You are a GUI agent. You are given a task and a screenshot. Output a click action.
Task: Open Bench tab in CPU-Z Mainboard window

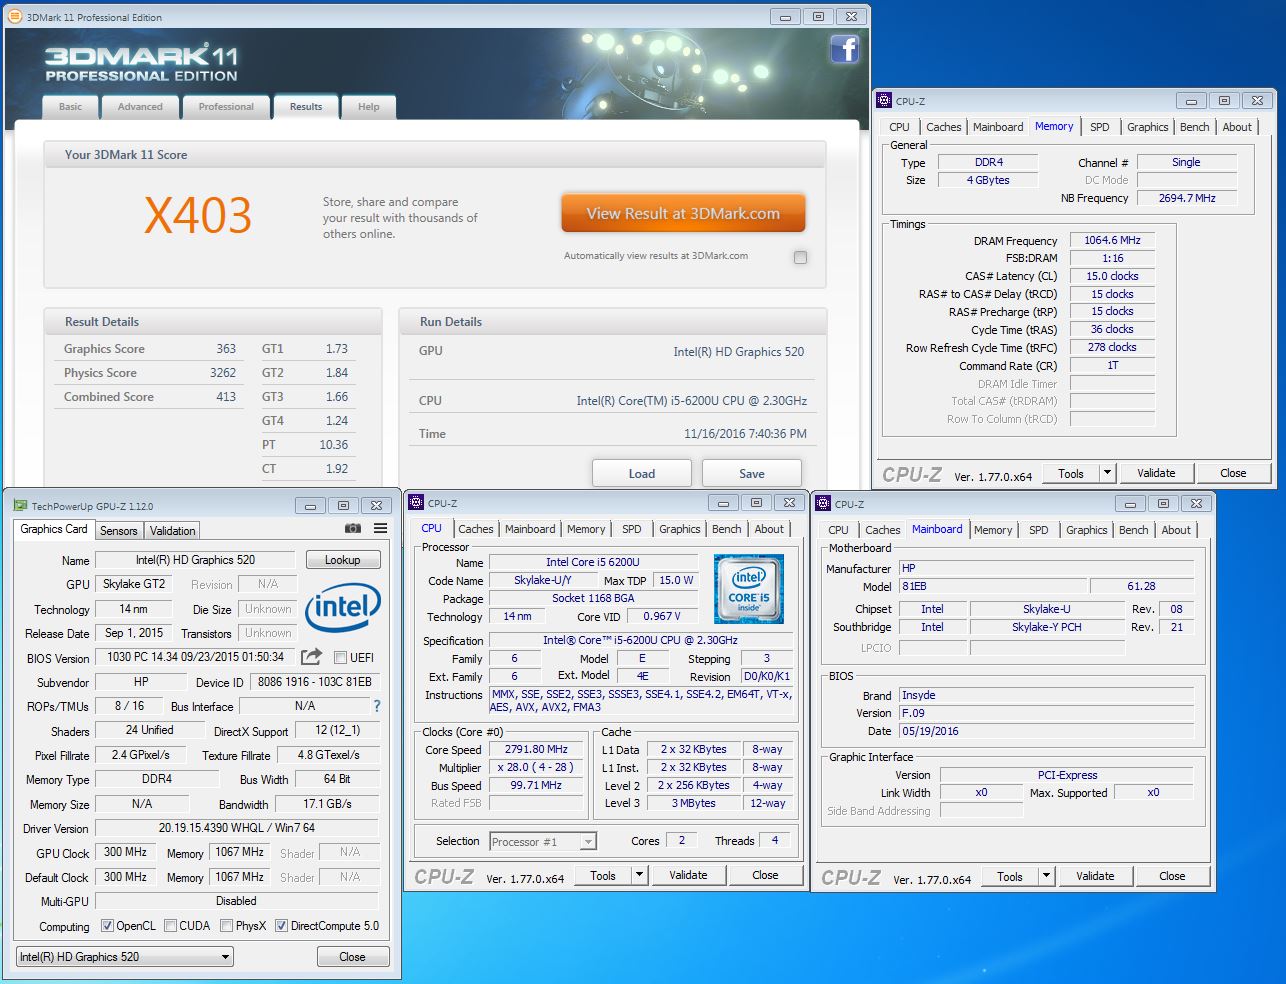(1134, 530)
